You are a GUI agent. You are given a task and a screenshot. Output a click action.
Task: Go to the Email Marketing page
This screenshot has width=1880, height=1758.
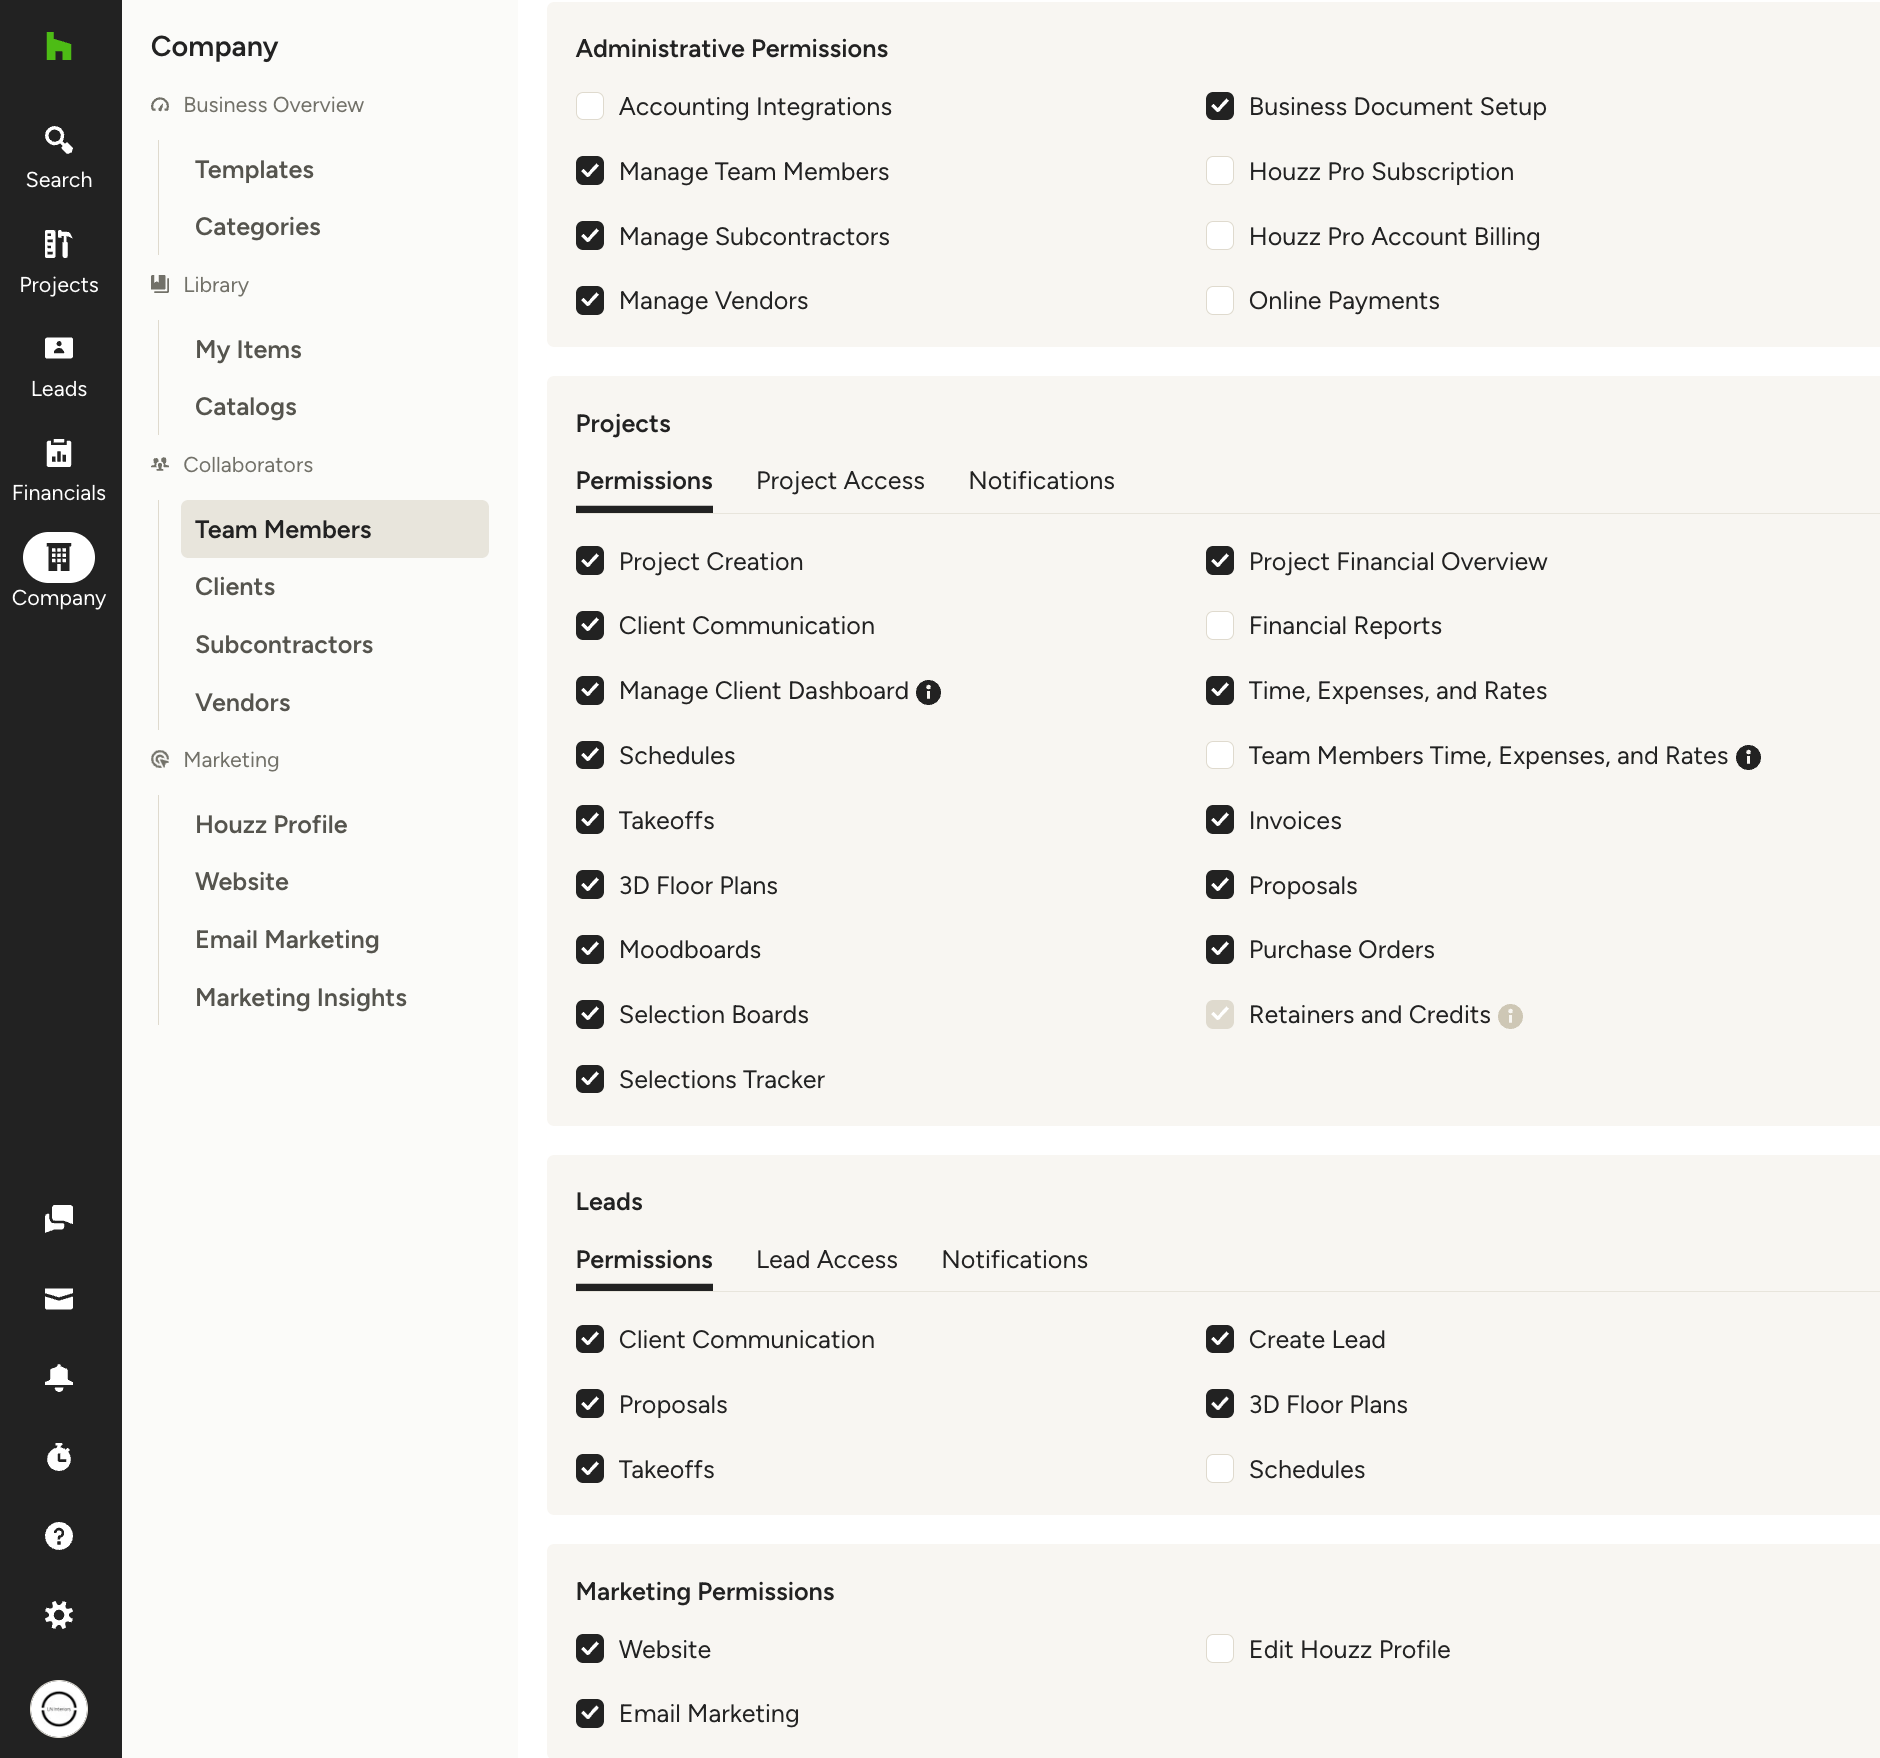pos(287,940)
